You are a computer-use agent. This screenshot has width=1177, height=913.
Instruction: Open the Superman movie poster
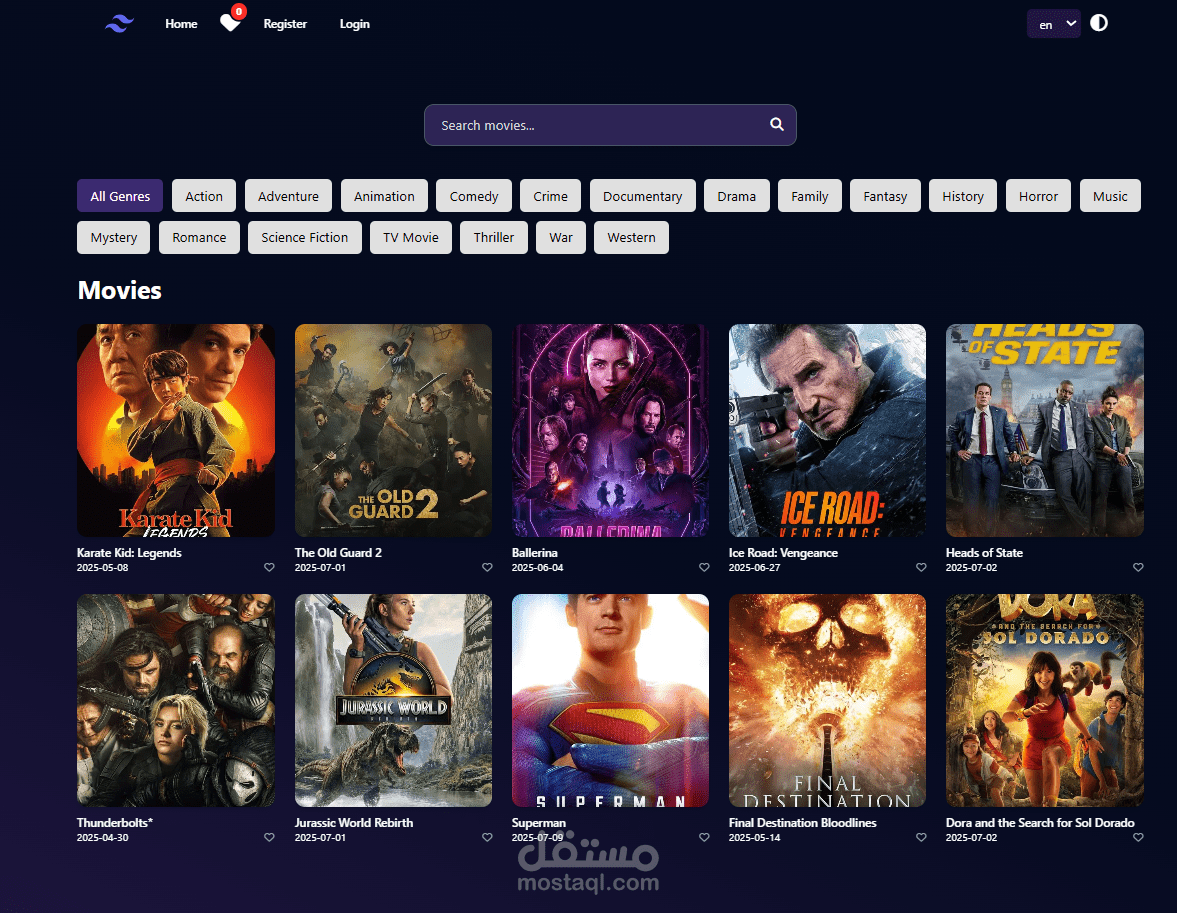610,701
